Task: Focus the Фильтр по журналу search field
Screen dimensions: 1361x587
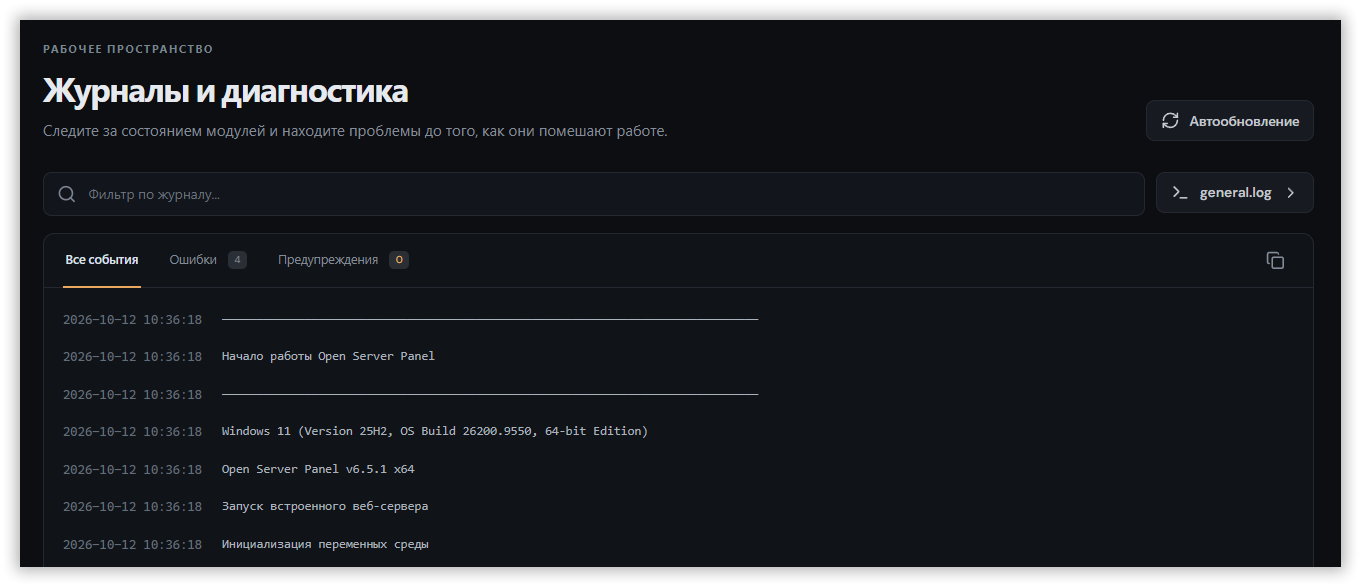Action: click(x=594, y=194)
